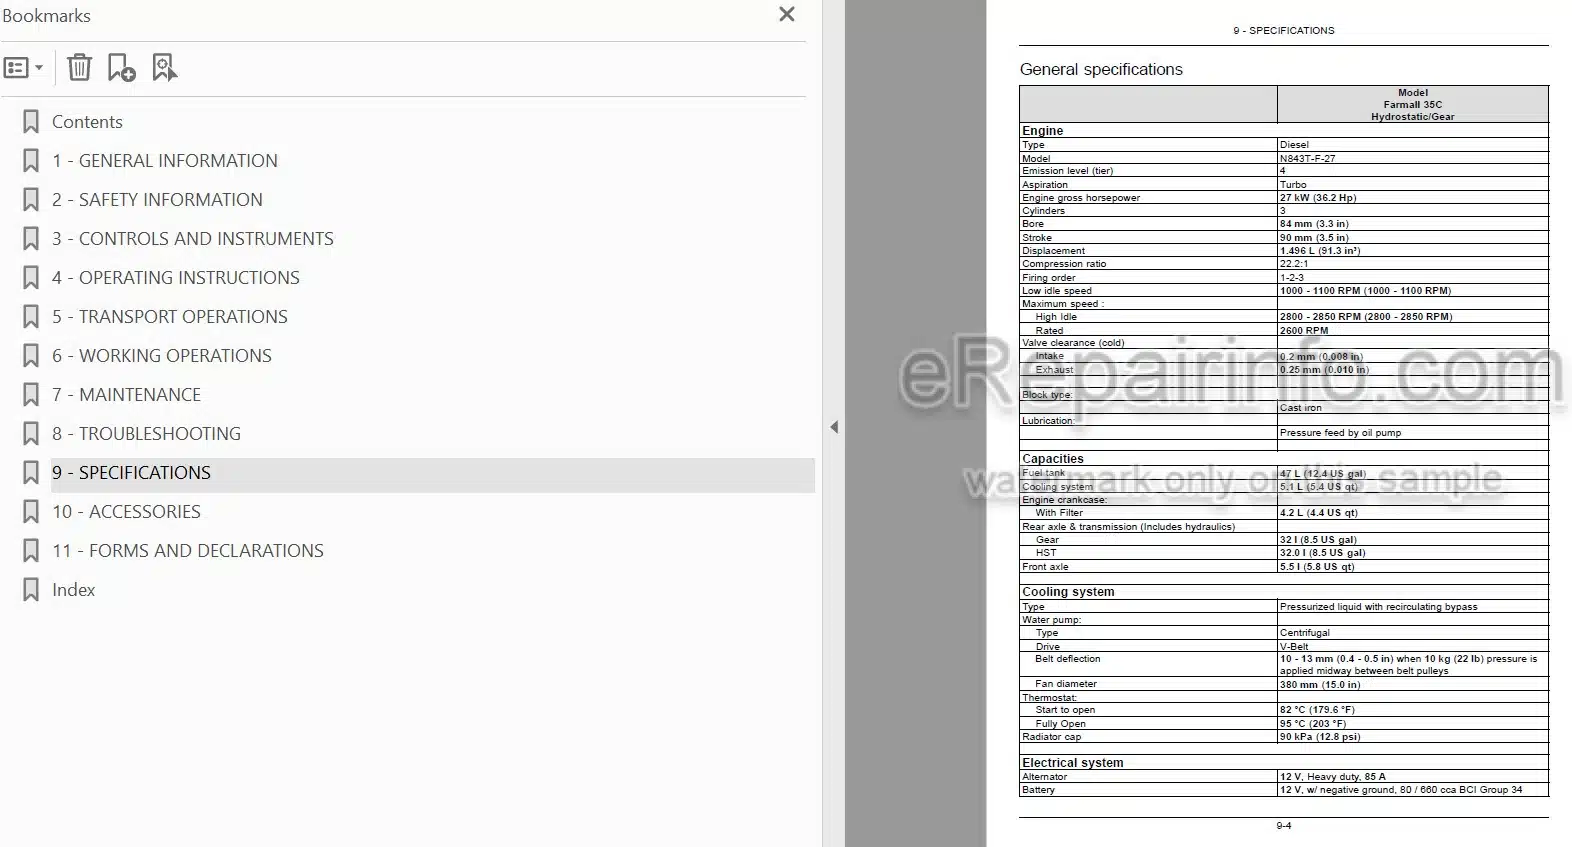
Task: Click the Capacities section heading
Action: [1052, 459]
